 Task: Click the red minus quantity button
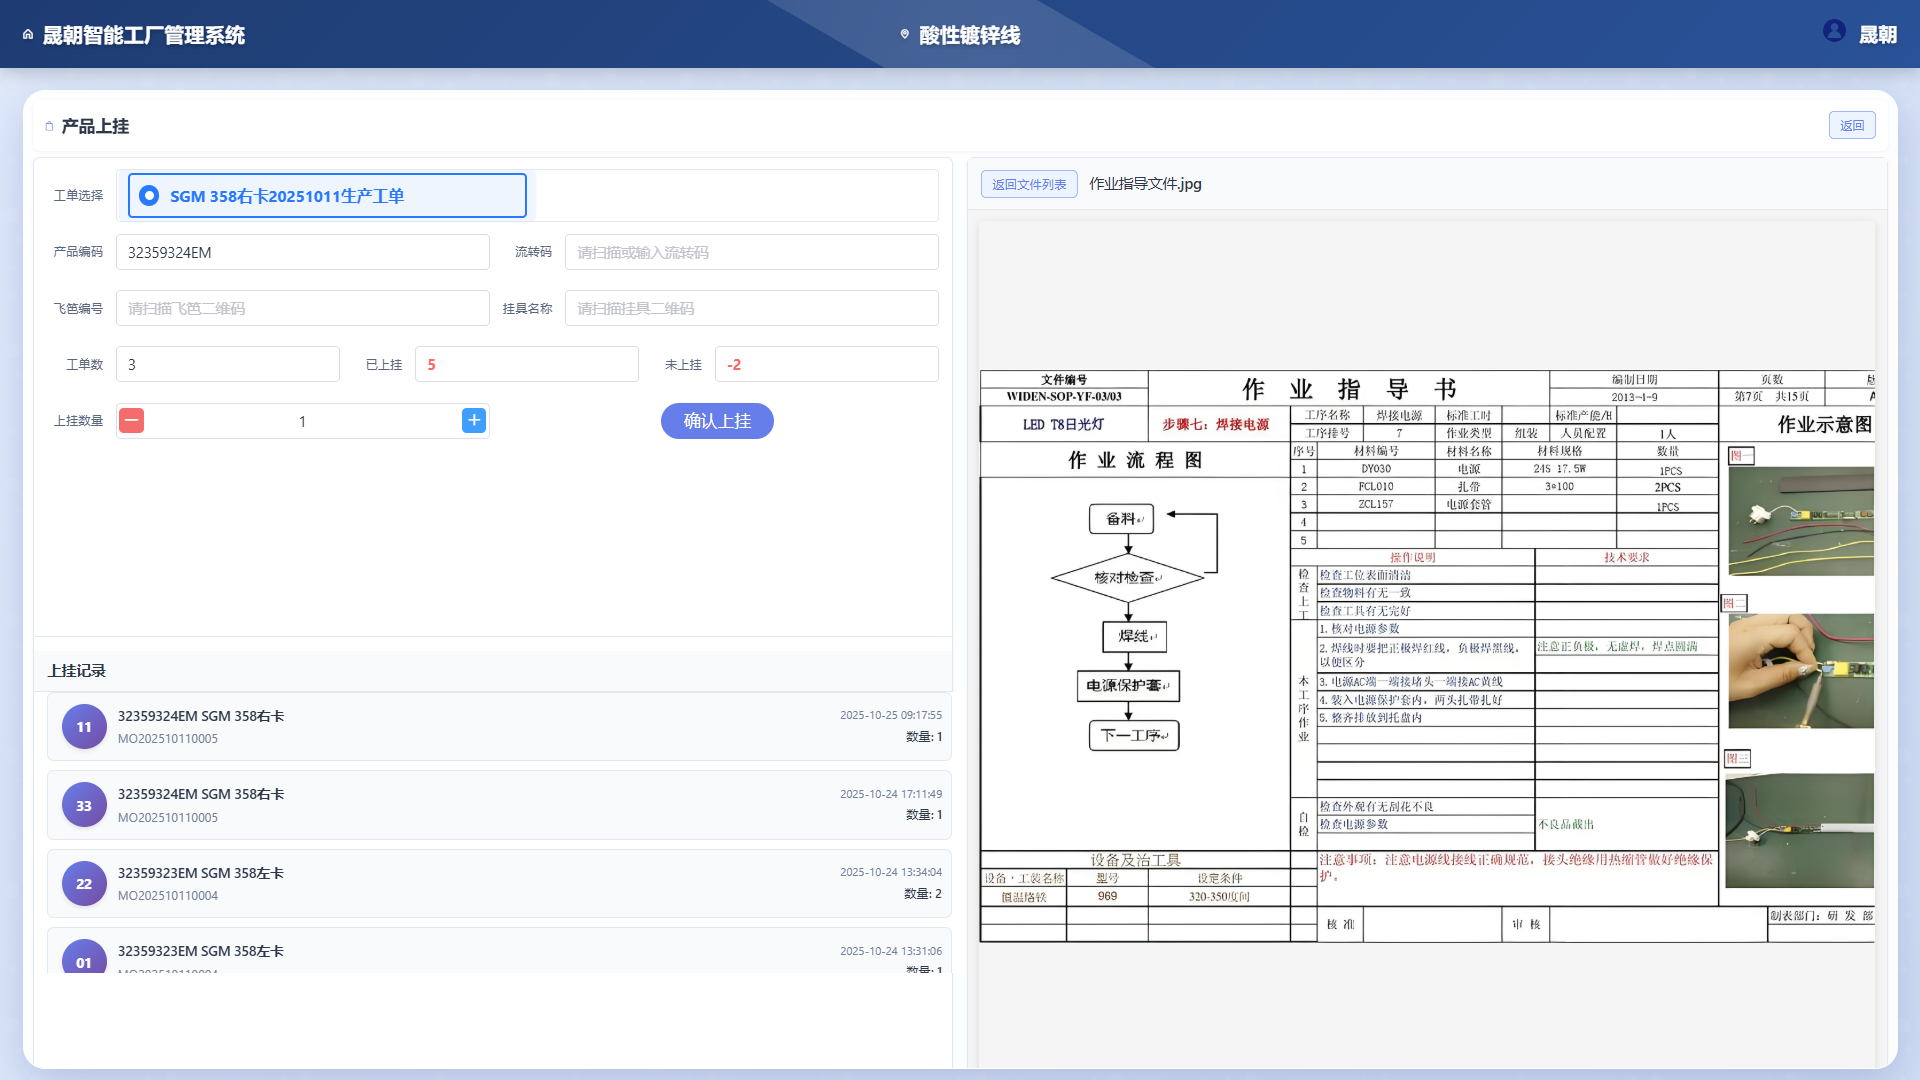pyautogui.click(x=131, y=421)
